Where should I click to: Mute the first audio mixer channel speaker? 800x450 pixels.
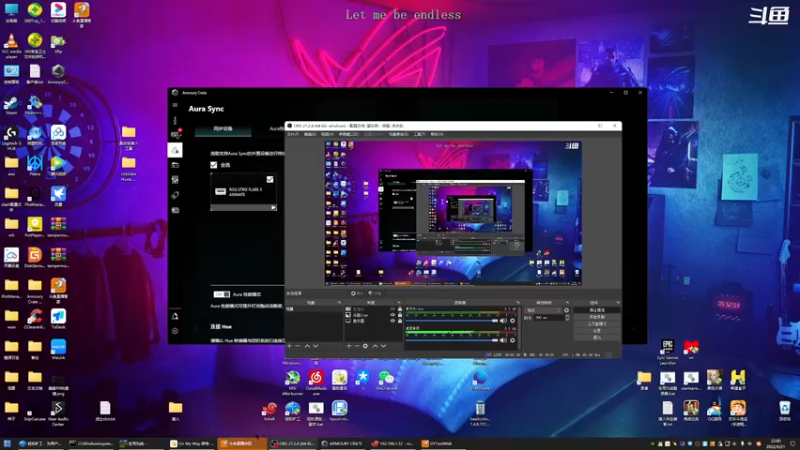coord(504,320)
